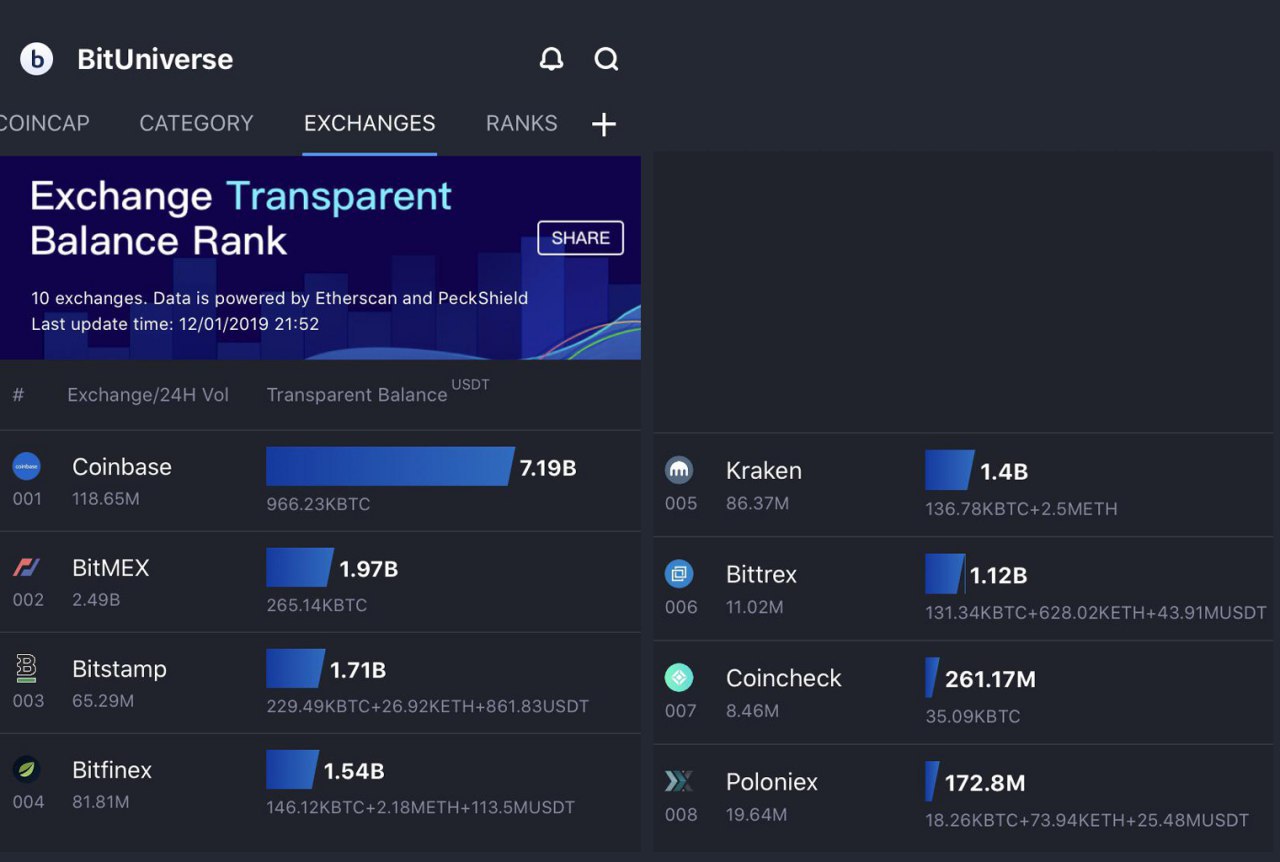
Task: Switch to the CATEGORY tab
Action: (x=196, y=123)
